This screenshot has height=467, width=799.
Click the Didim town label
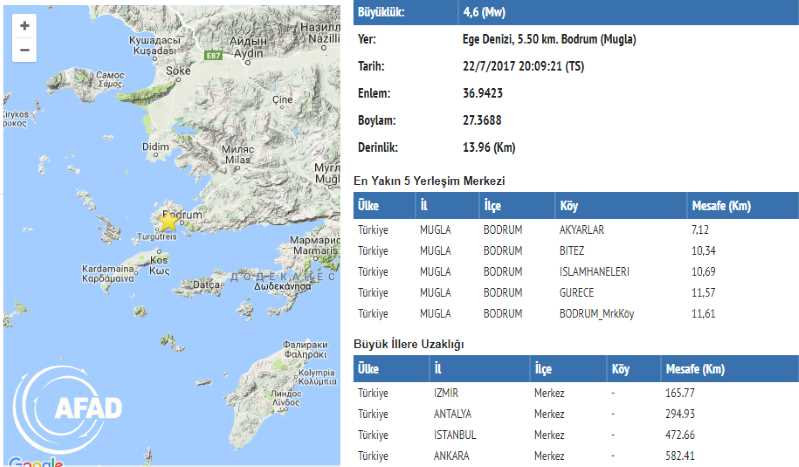pyautogui.click(x=156, y=146)
